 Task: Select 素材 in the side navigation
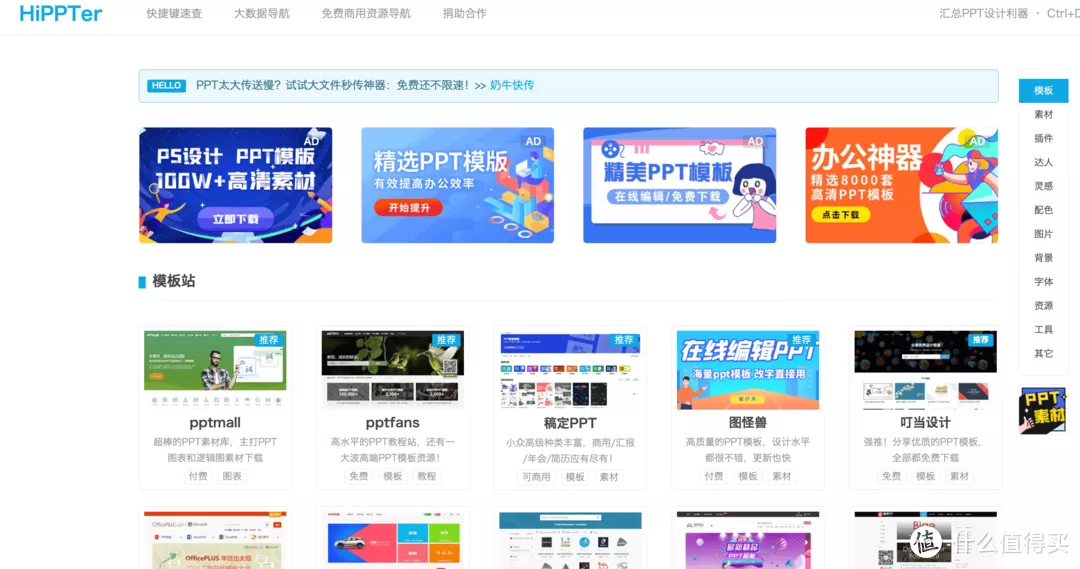(1043, 114)
